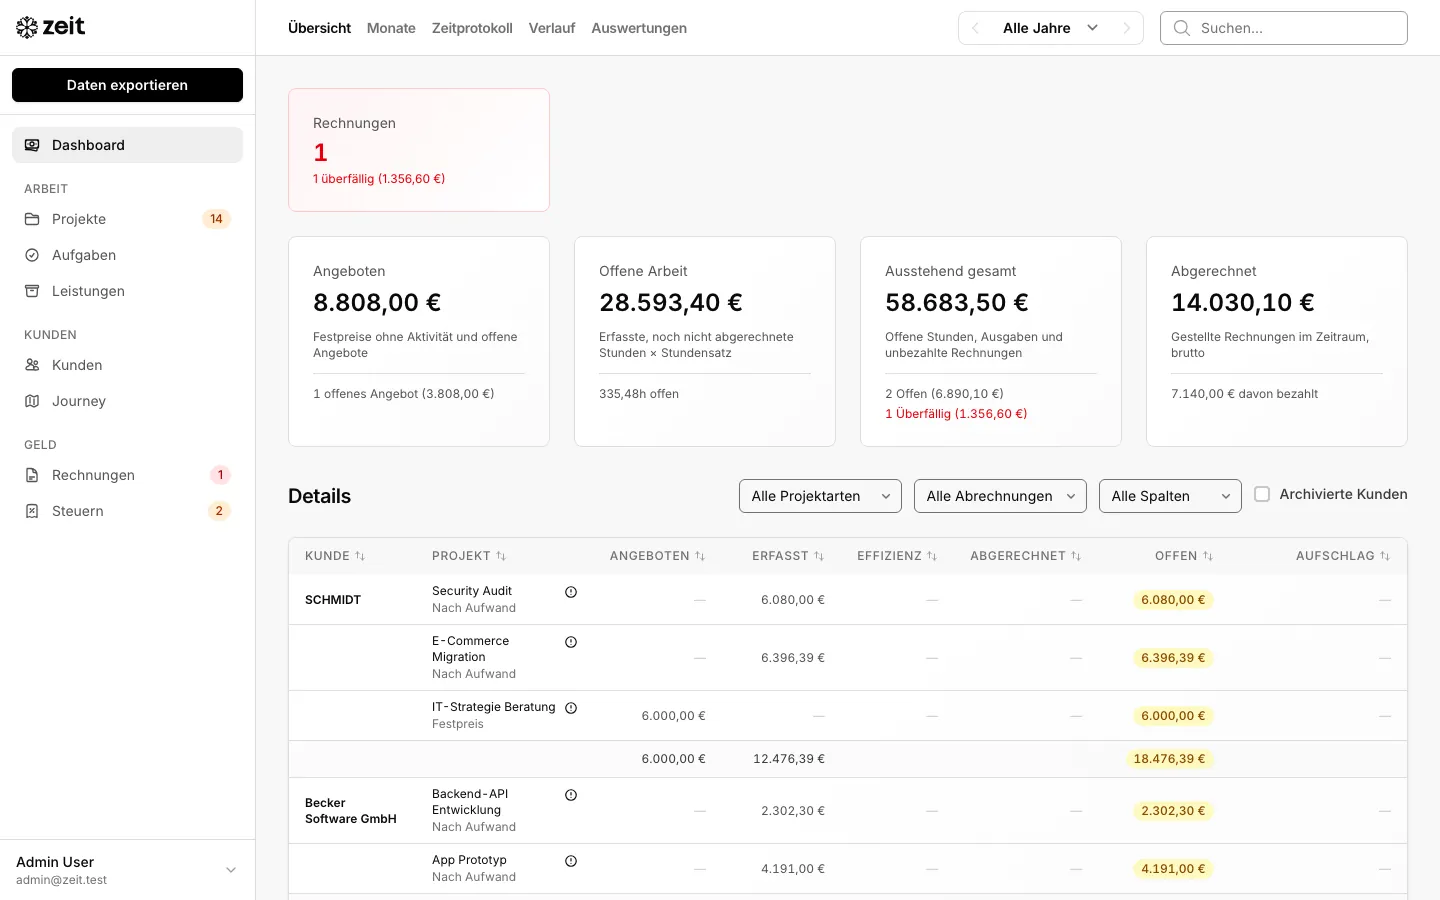
Task: Open the overdue Rechnungen card
Action: pyautogui.click(x=419, y=150)
